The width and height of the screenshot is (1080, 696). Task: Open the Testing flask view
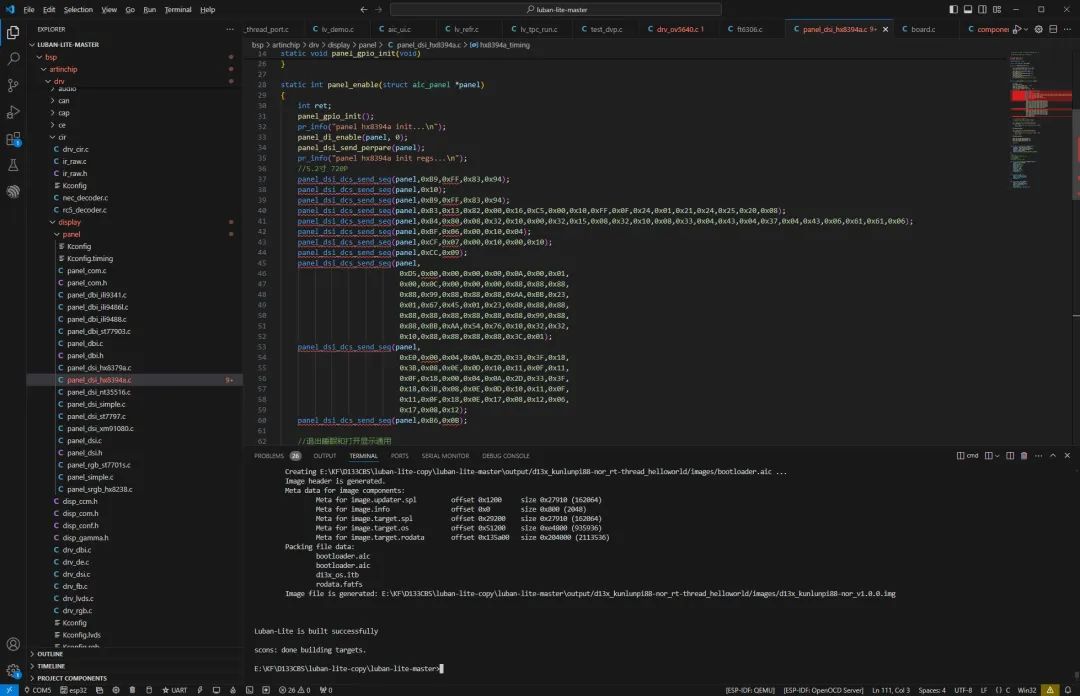point(13,165)
